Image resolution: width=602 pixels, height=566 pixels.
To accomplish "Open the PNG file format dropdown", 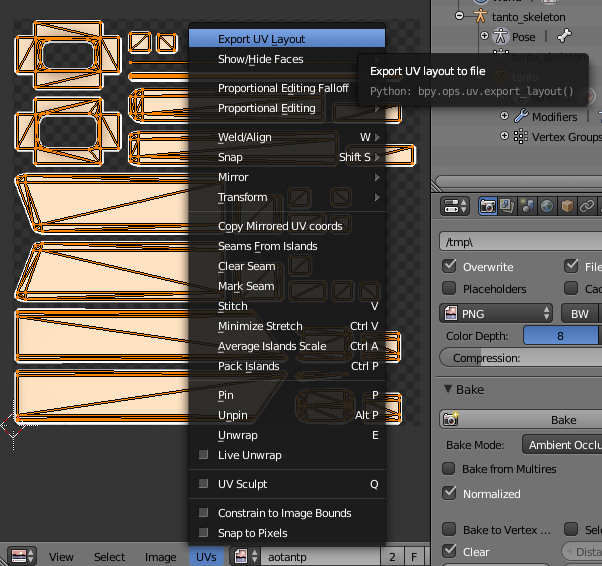I will tap(496, 314).
